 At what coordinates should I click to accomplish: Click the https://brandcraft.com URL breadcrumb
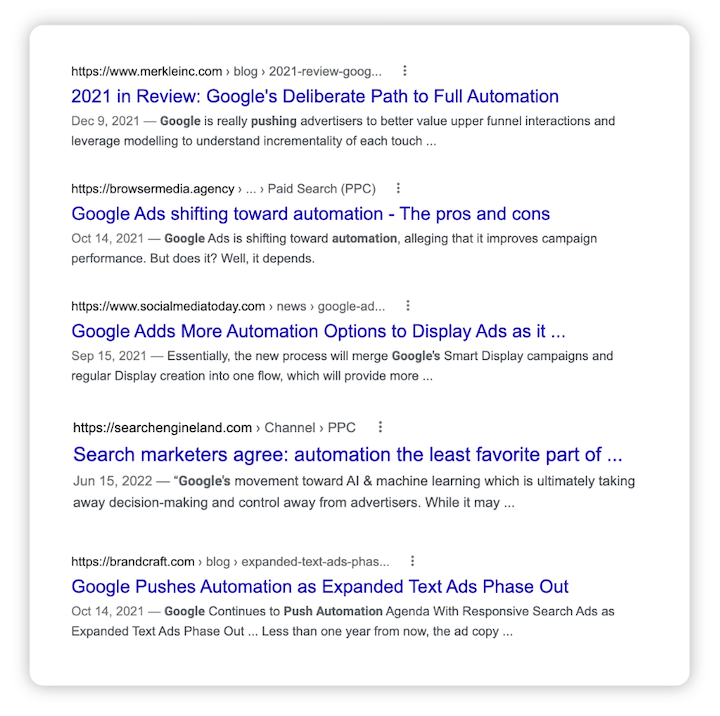point(230,562)
